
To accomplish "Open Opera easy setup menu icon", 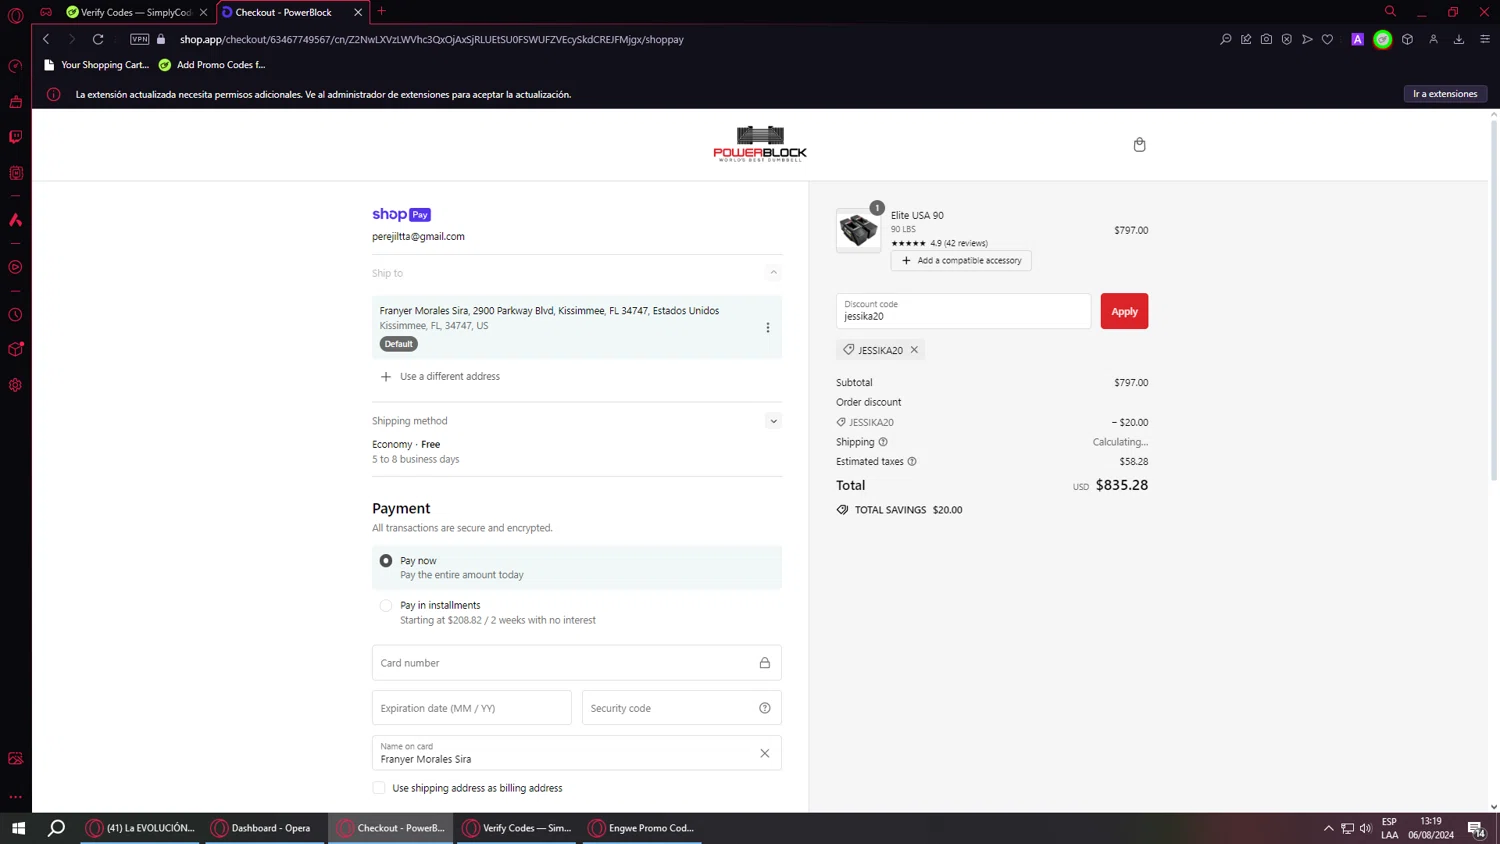I will coord(1485,39).
